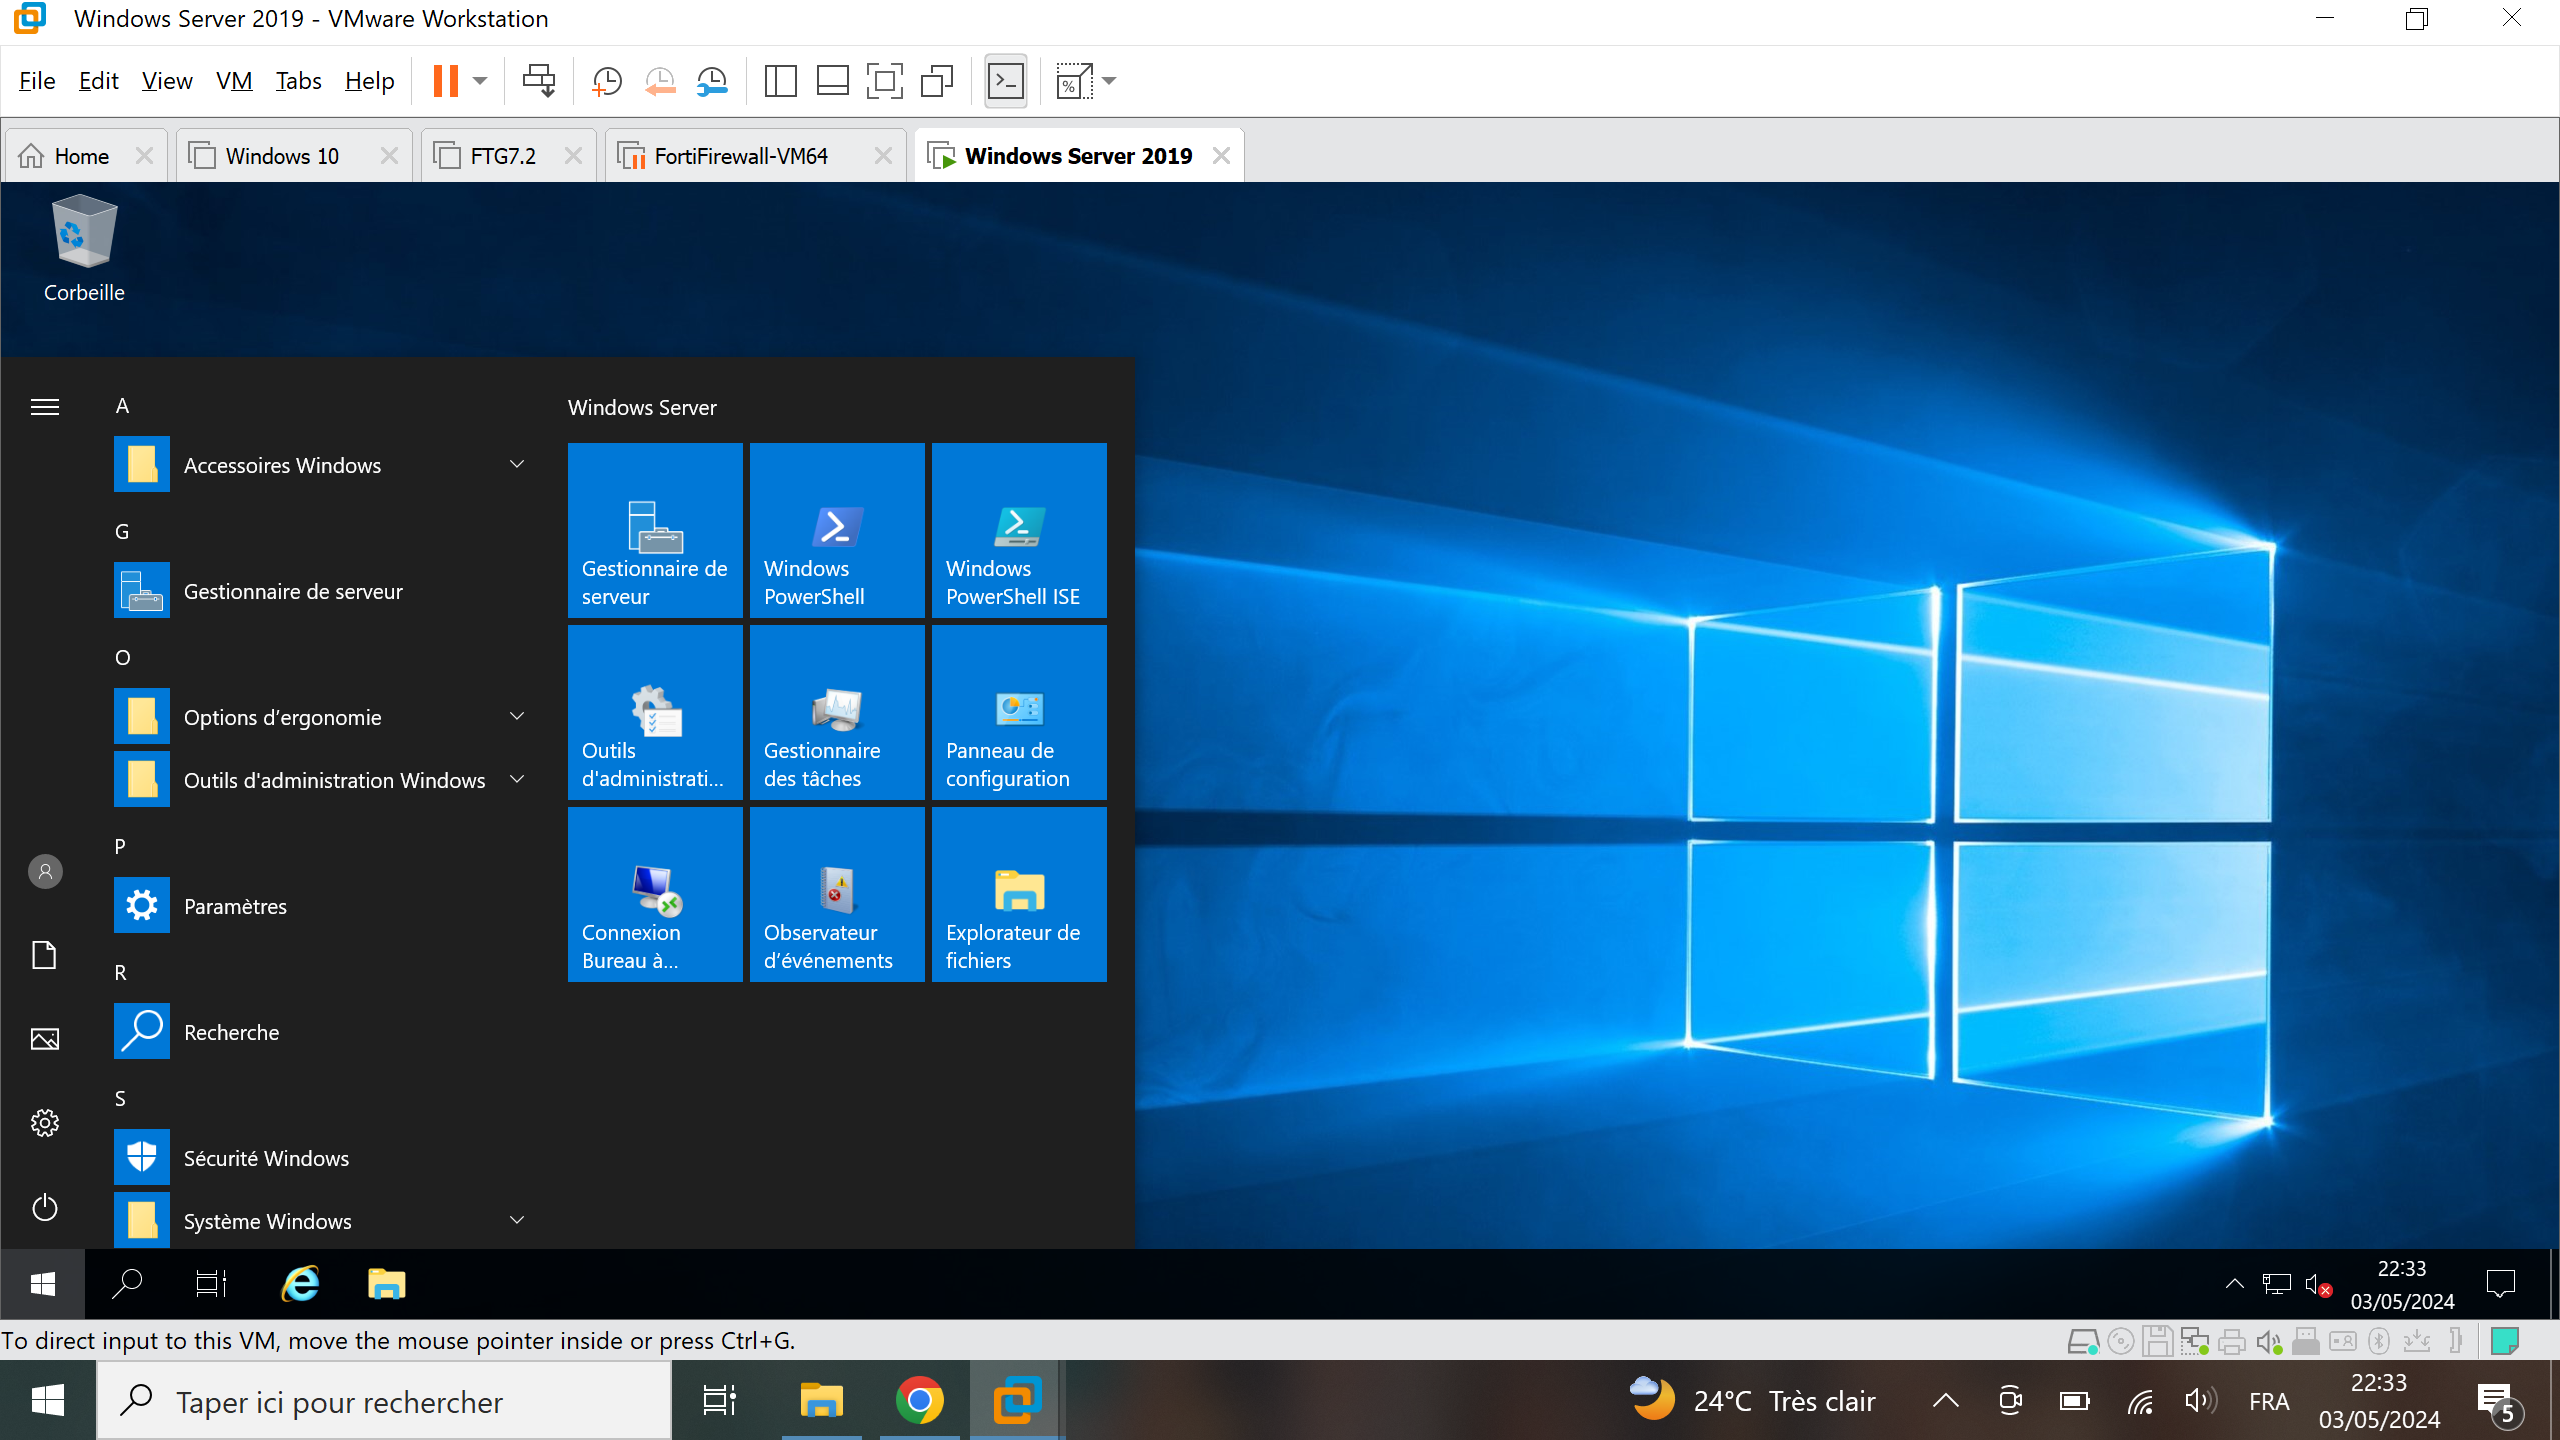Show hidden icons in guest system tray
Screen dimensions: 2560x1440
pyautogui.click(x=2234, y=1284)
